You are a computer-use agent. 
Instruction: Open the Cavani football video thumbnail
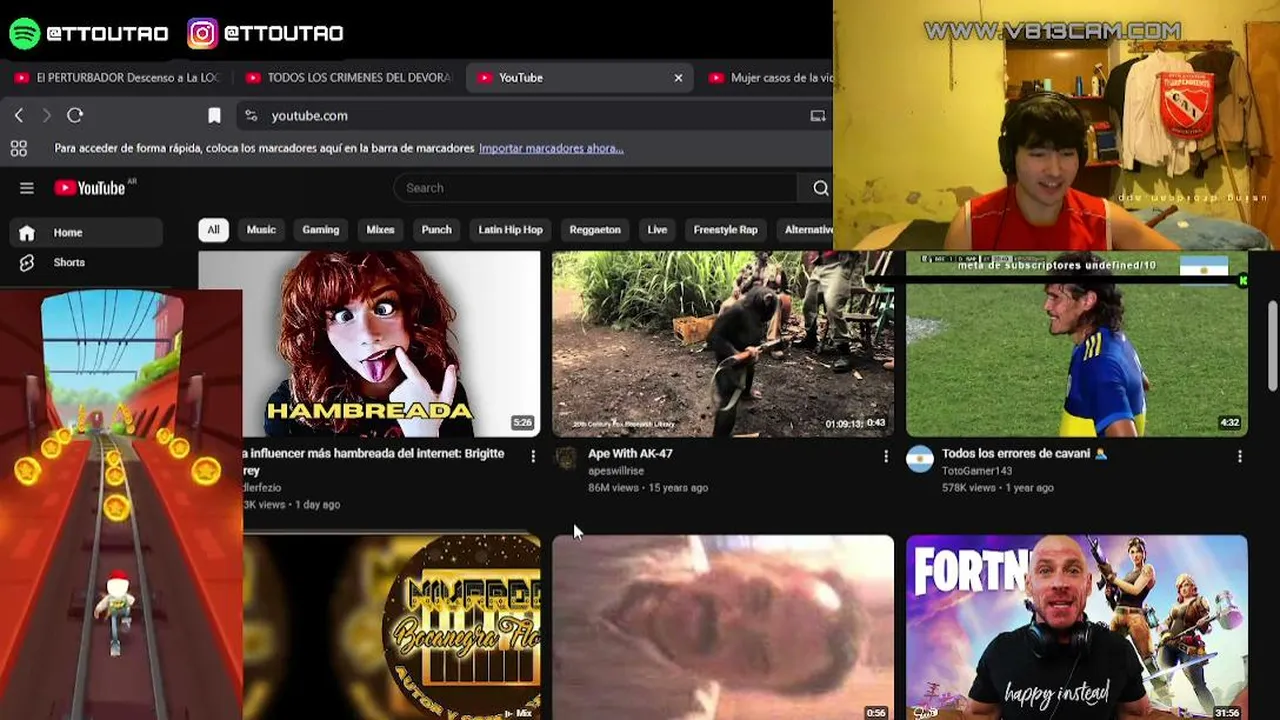pyautogui.click(x=1077, y=344)
